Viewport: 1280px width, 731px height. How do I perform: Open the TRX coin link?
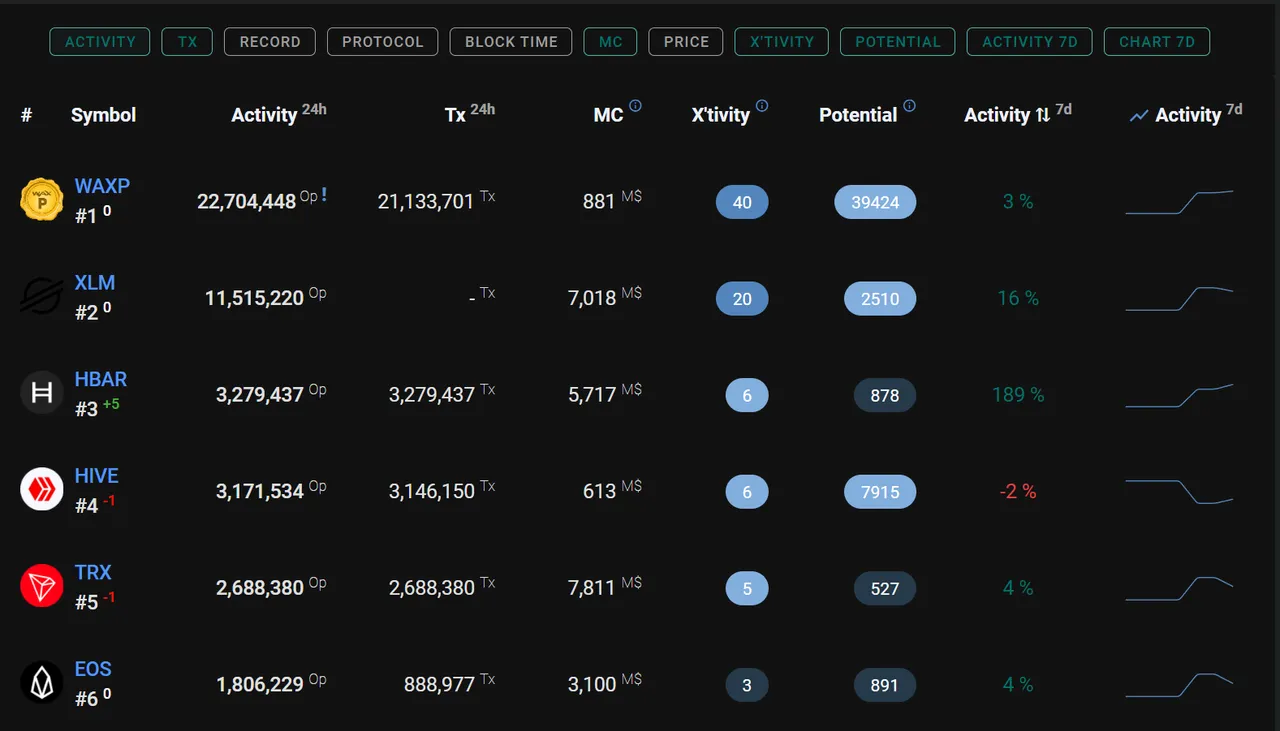click(x=93, y=573)
